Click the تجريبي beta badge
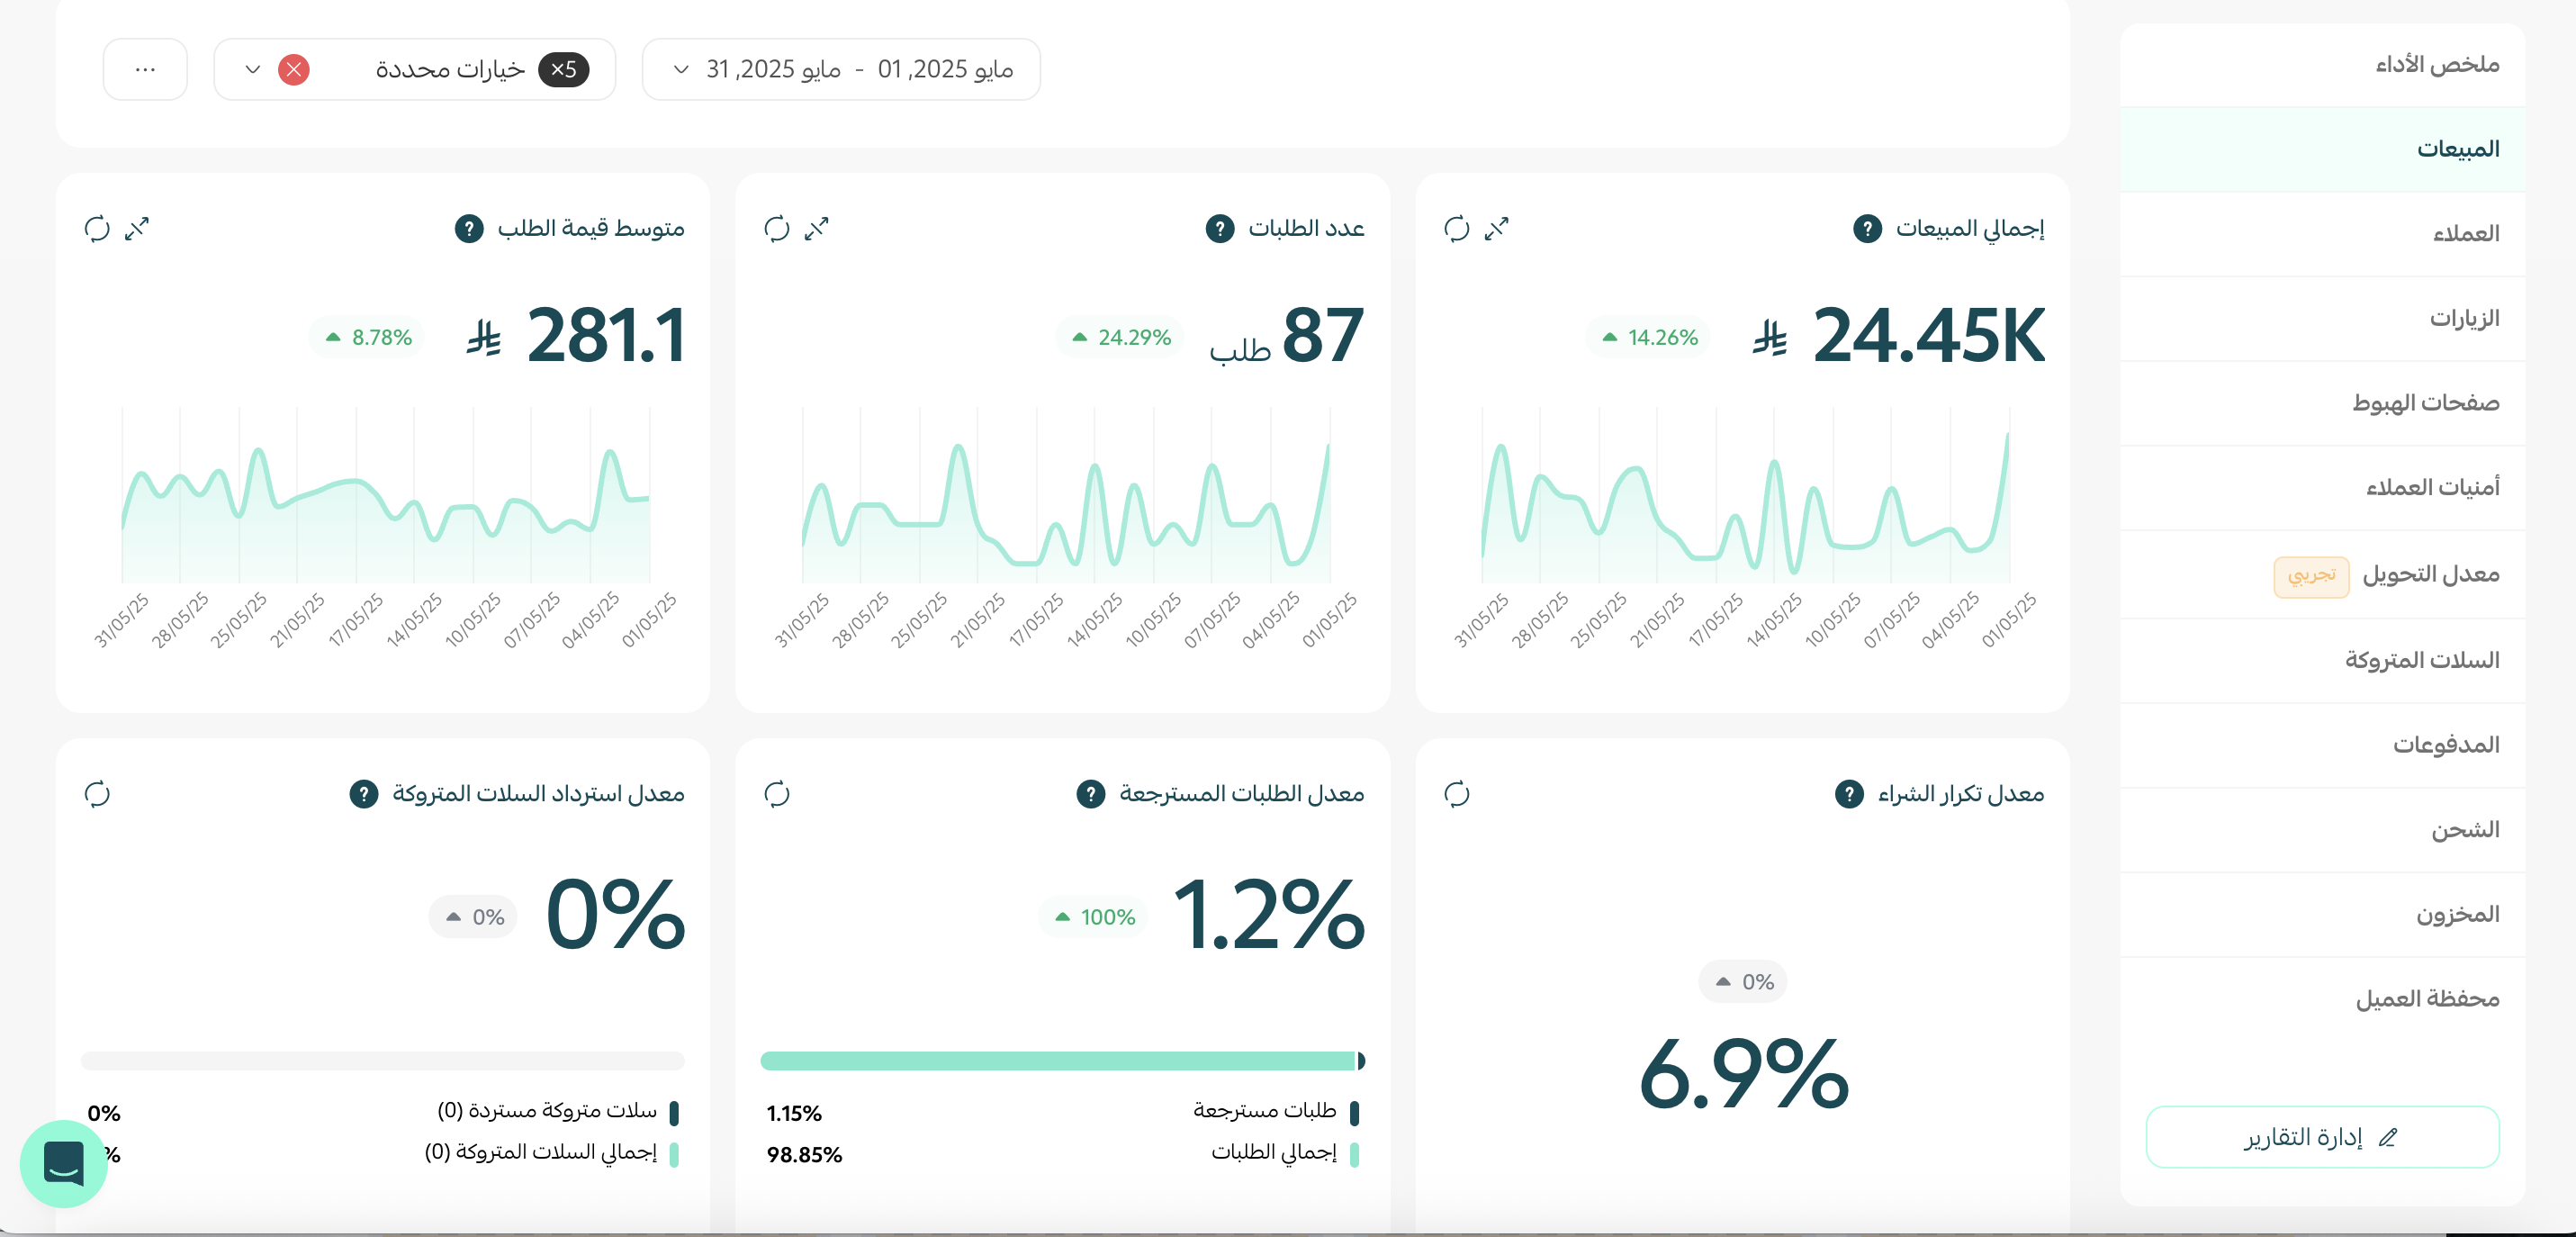This screenshot has width=2576, height=1237. [2311, 575]
